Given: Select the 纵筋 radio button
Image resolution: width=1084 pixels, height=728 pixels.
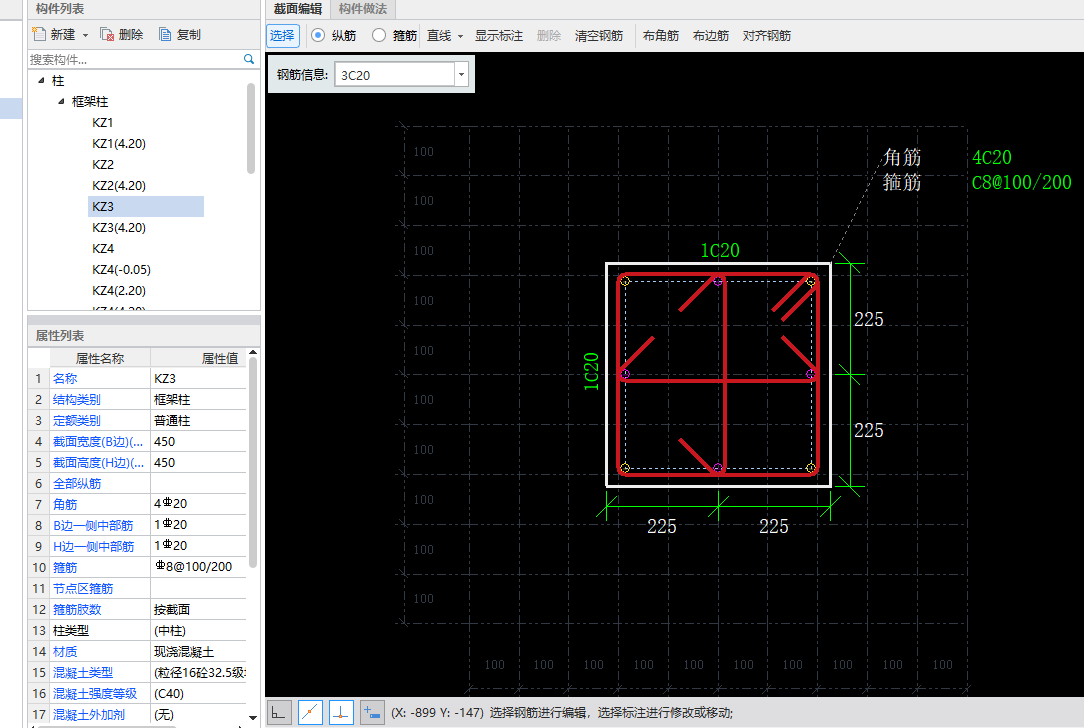Looking at the screenshot, I should tap(318, 35).
